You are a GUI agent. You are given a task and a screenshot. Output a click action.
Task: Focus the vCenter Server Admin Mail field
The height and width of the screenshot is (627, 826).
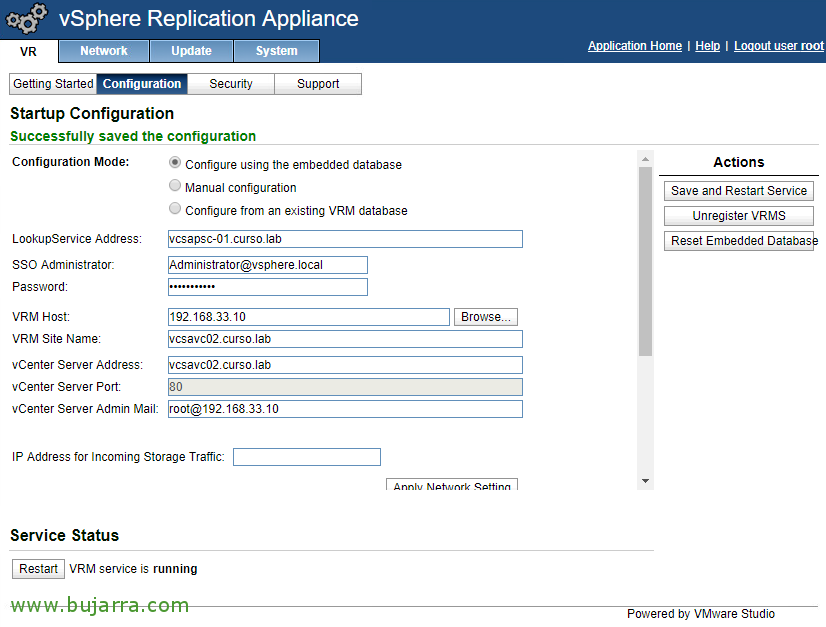point(345,409)
